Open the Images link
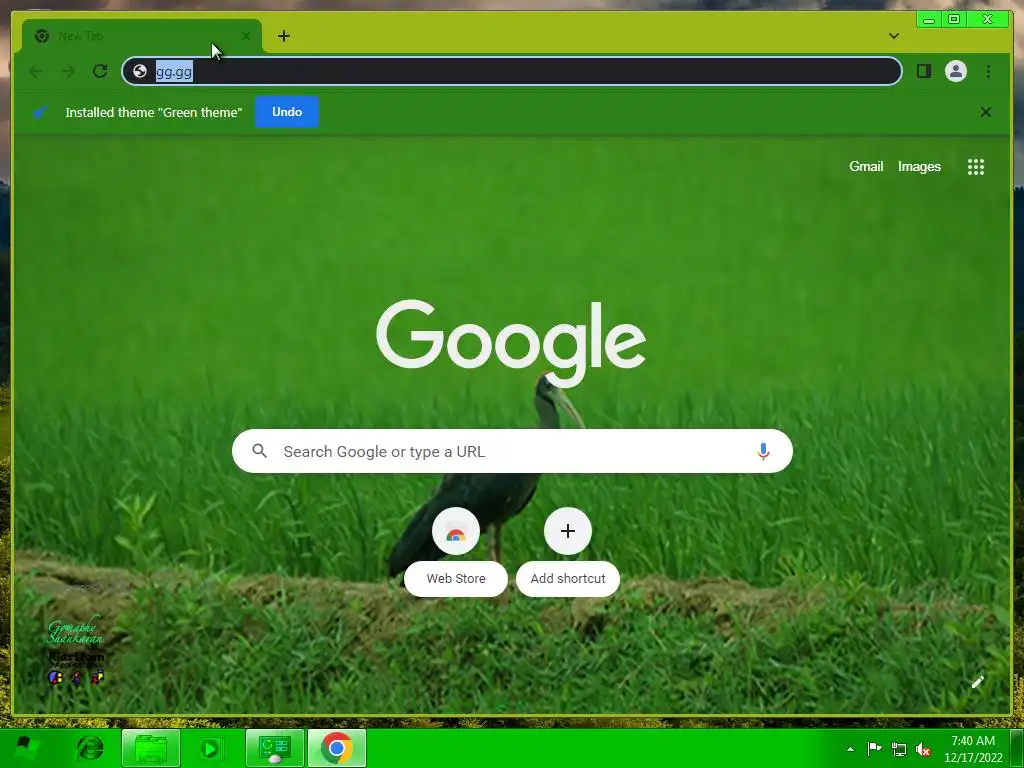The height and width of the screenshot is (768, 1024). [x=919, y=167]
